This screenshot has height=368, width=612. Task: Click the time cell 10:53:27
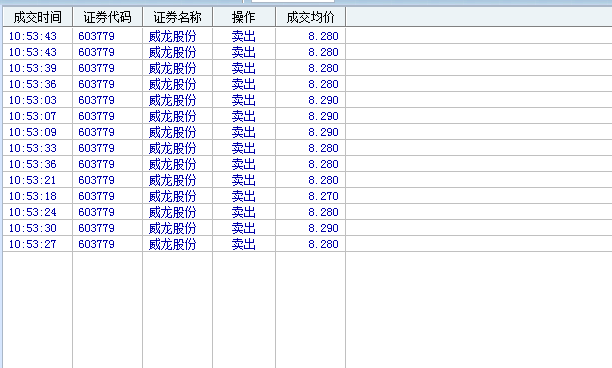[33, 244]
